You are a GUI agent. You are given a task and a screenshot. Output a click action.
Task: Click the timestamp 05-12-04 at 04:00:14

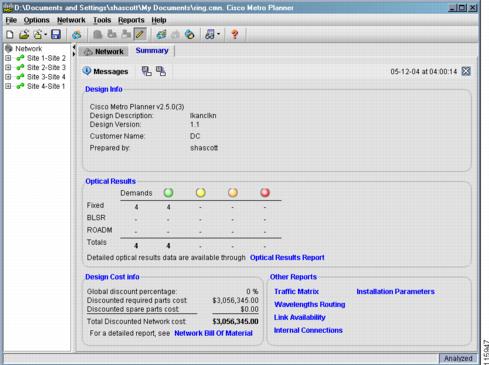(424, 71)
